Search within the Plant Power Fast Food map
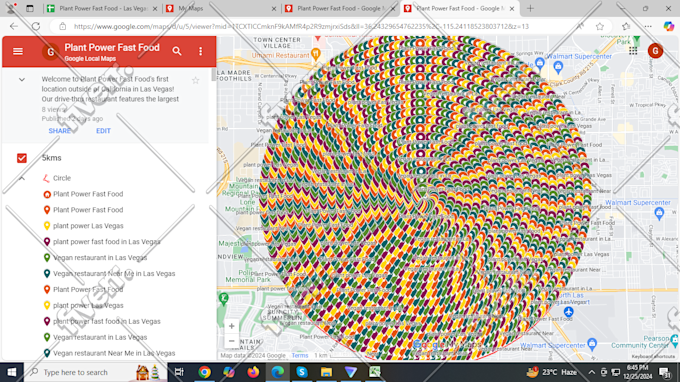 pyautogui.click(x=177, y=51)
